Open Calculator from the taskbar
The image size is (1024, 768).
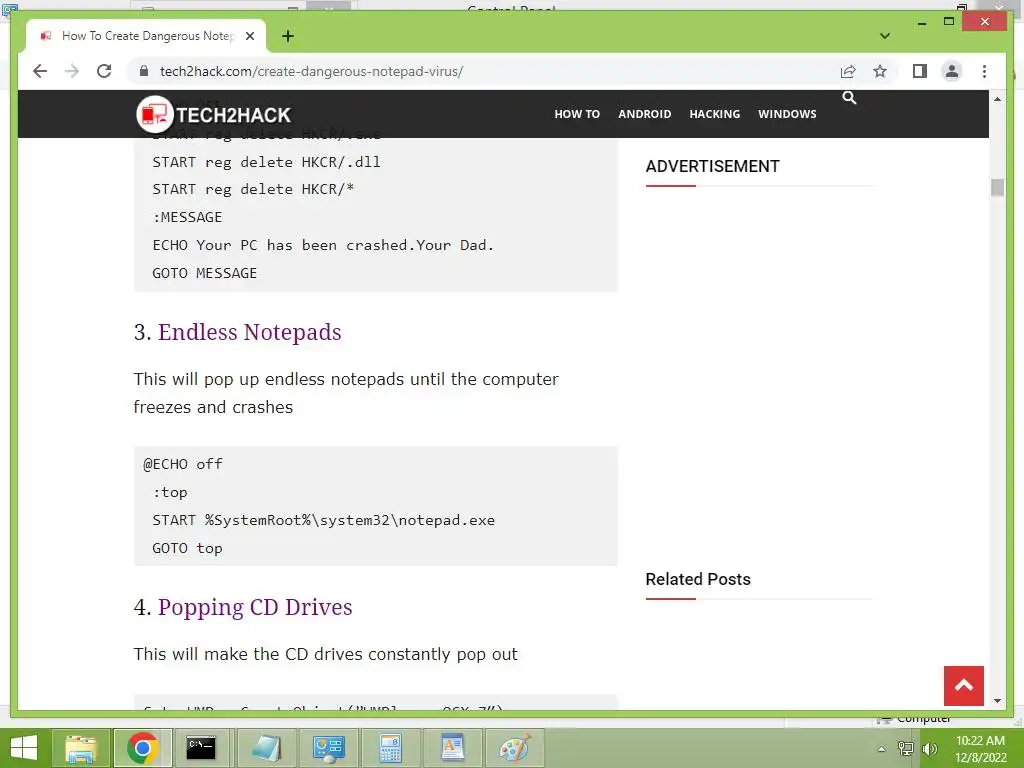click(390, 748)
